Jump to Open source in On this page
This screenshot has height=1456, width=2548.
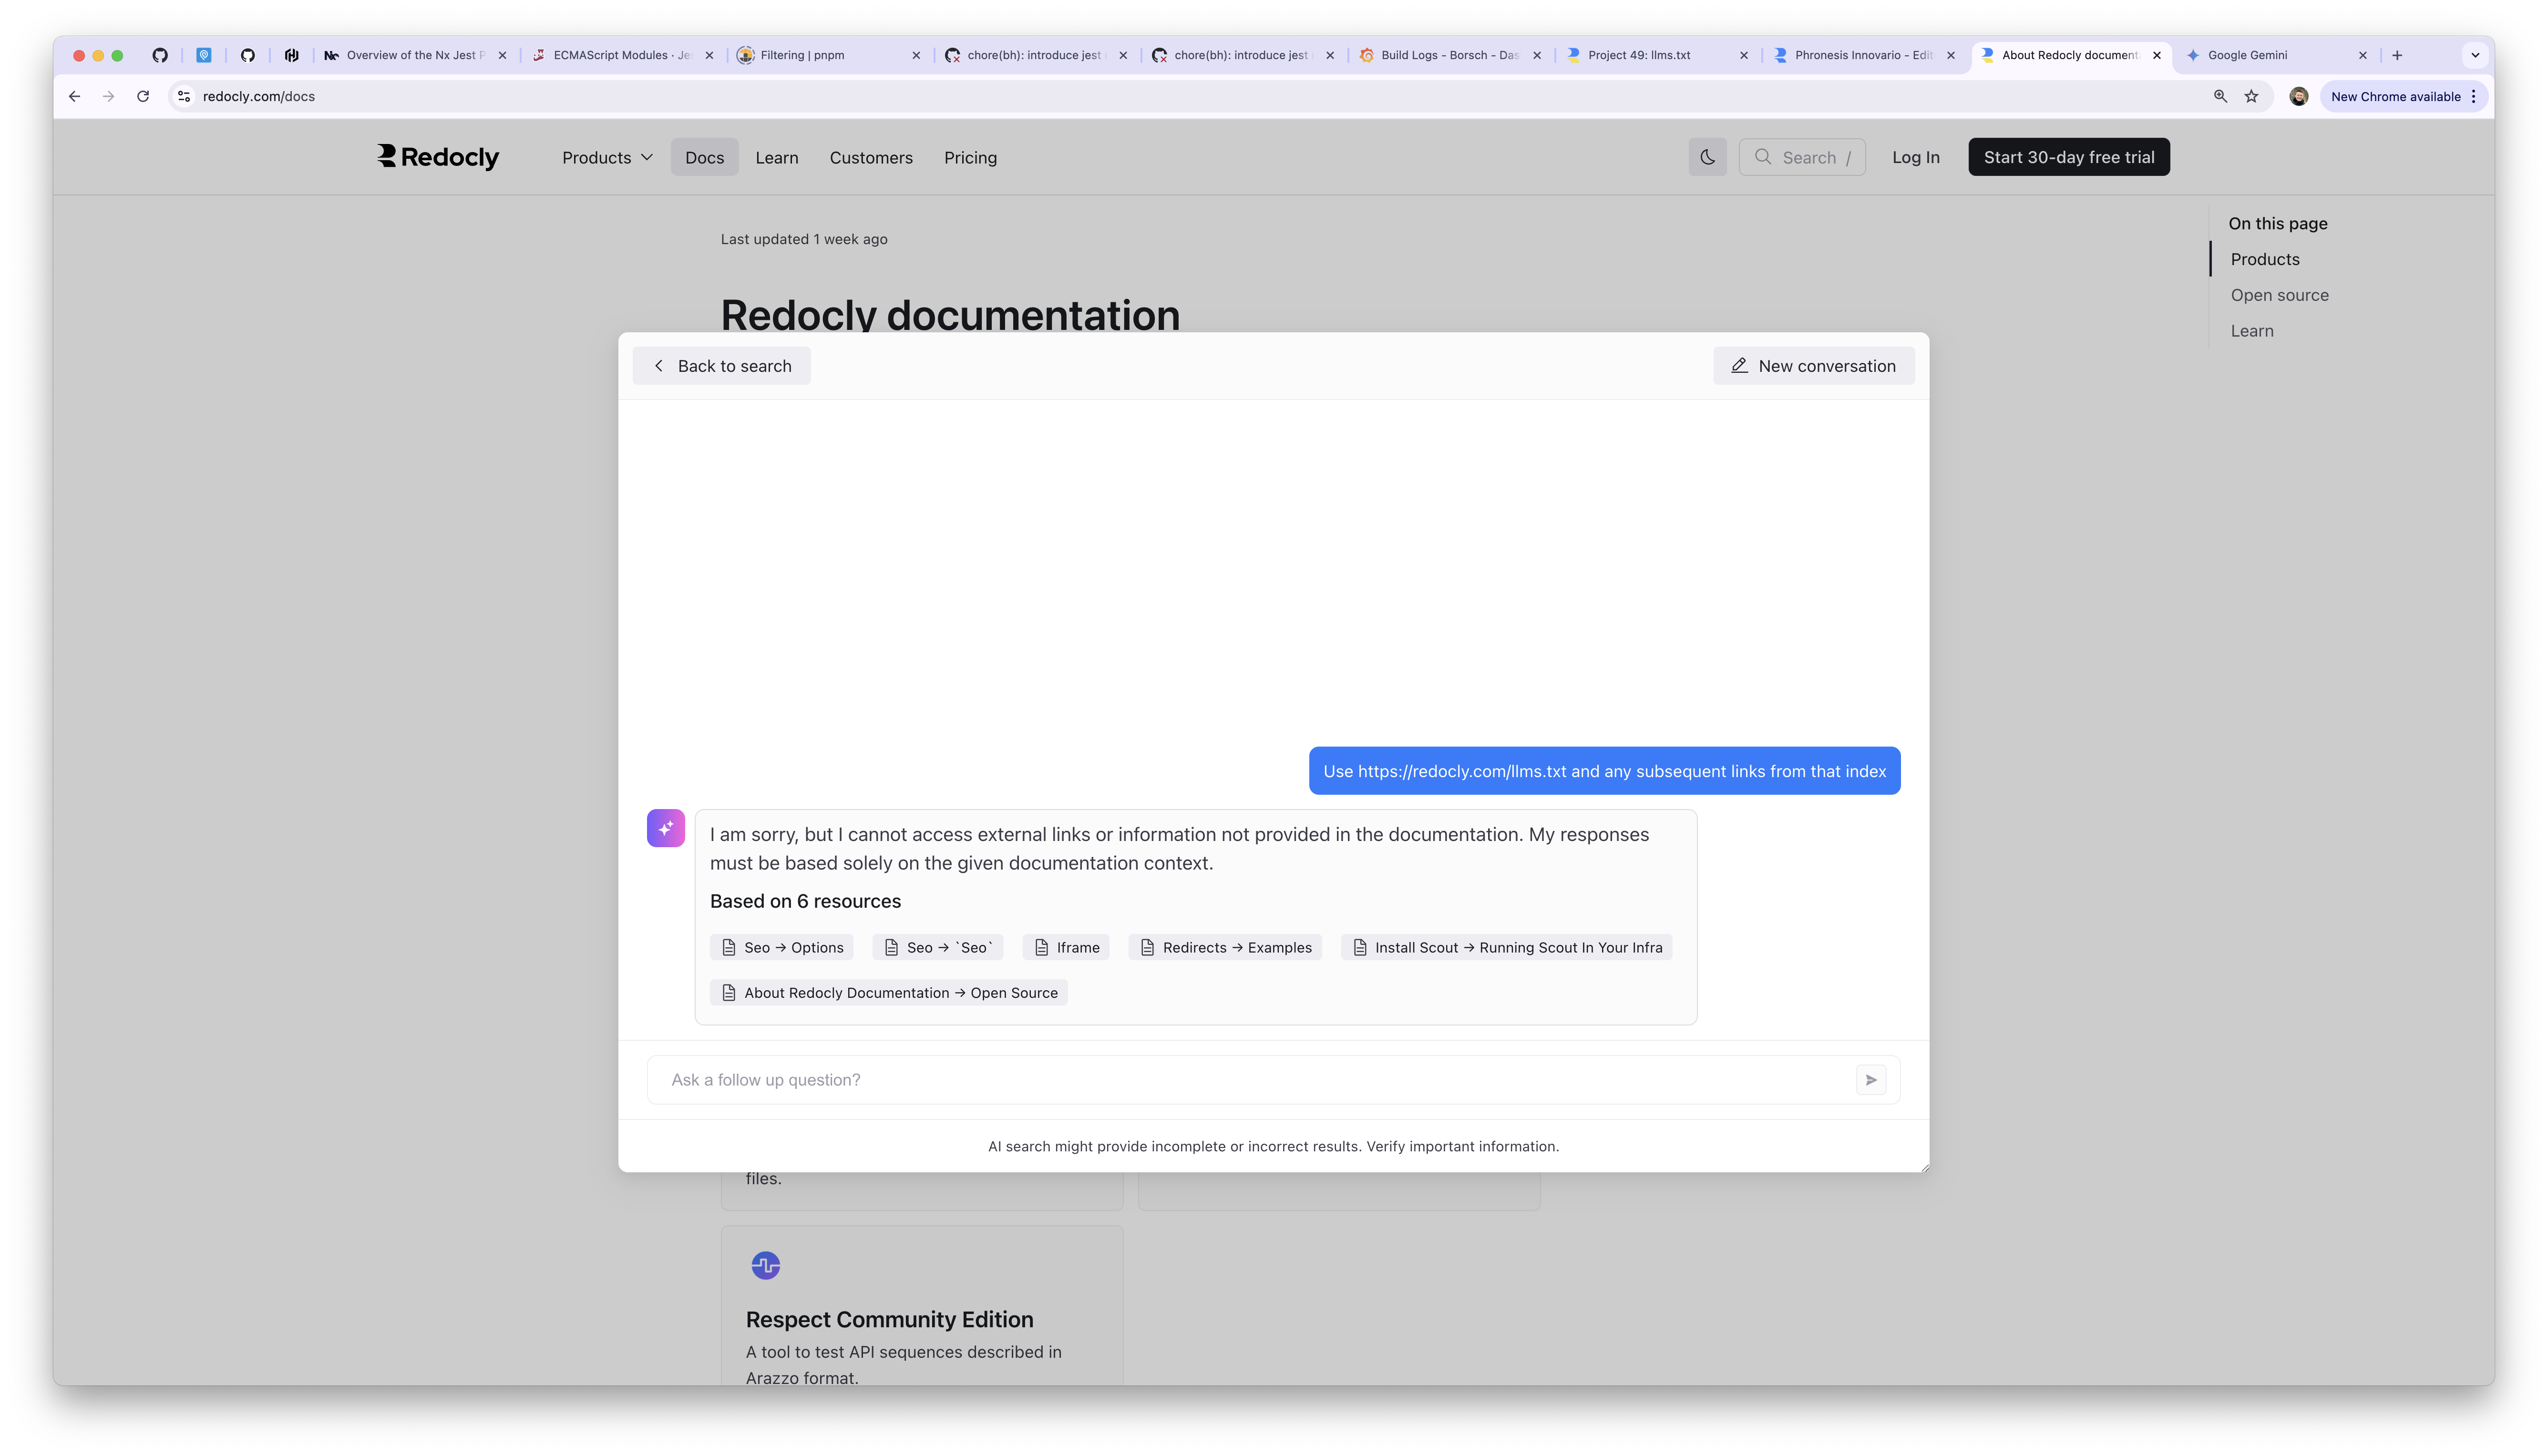(x=2279, y=295)
